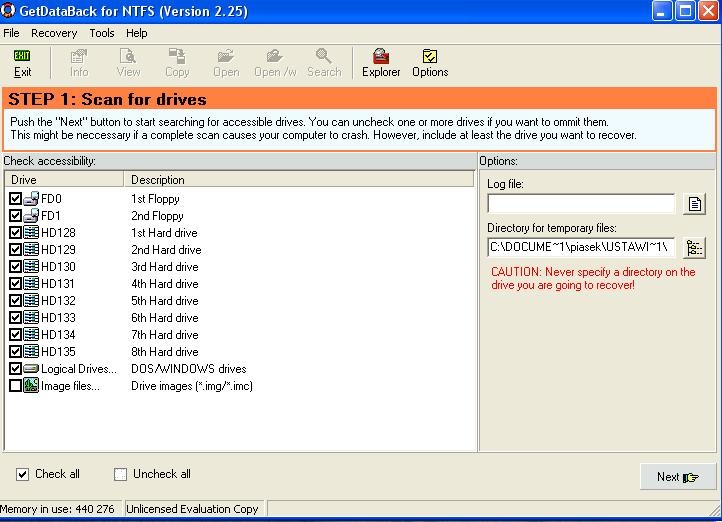Click the temporary files directory field

click(x=581, y=247)
